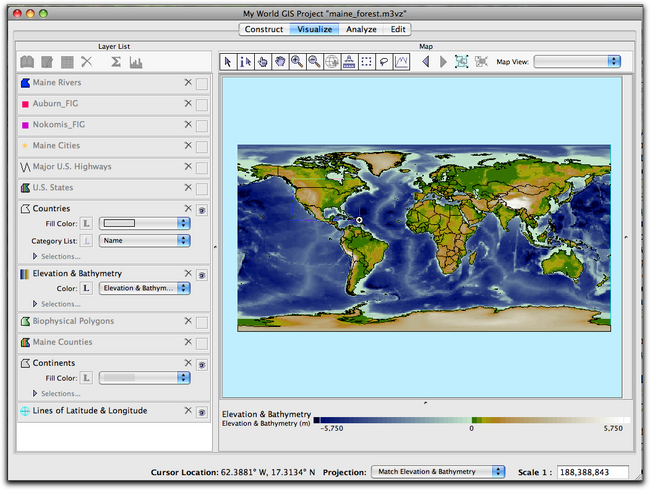Select the zoom out magnifier tool
Viewport: 650px width, 490px height.
pos(314,62)
